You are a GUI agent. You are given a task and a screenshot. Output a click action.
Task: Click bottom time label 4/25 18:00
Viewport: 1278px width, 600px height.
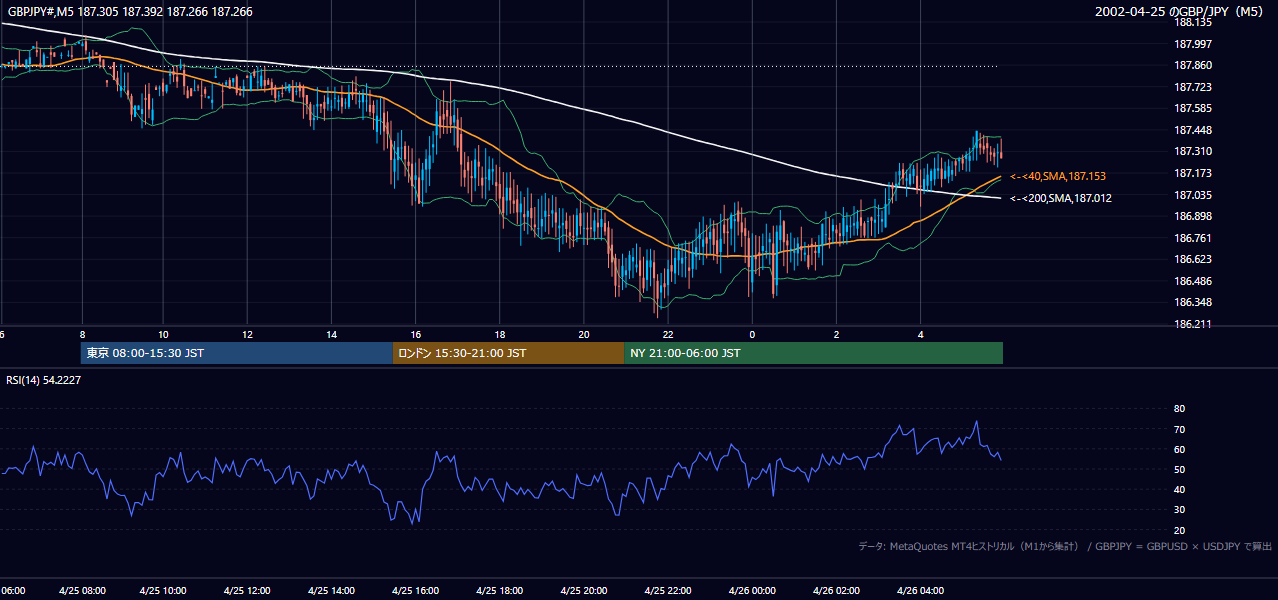pyautogui.click(x=500, y=590)
